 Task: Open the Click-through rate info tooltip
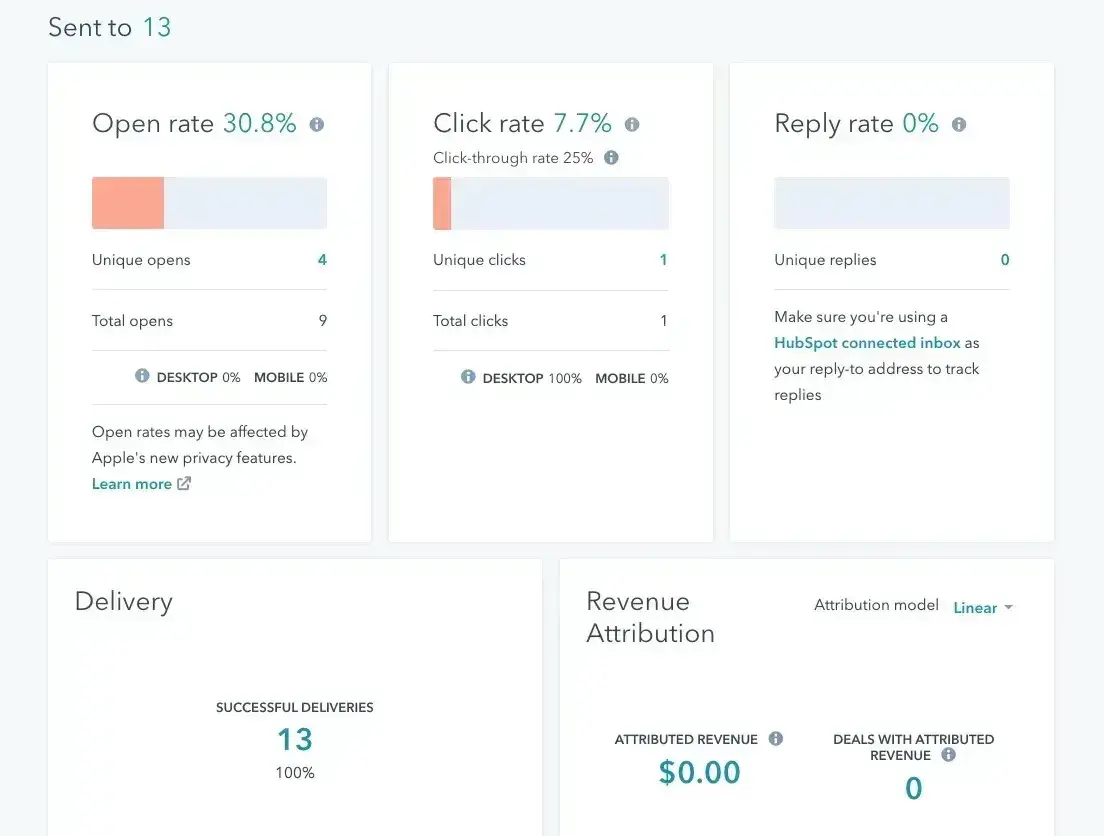click(x=610, y=157)
